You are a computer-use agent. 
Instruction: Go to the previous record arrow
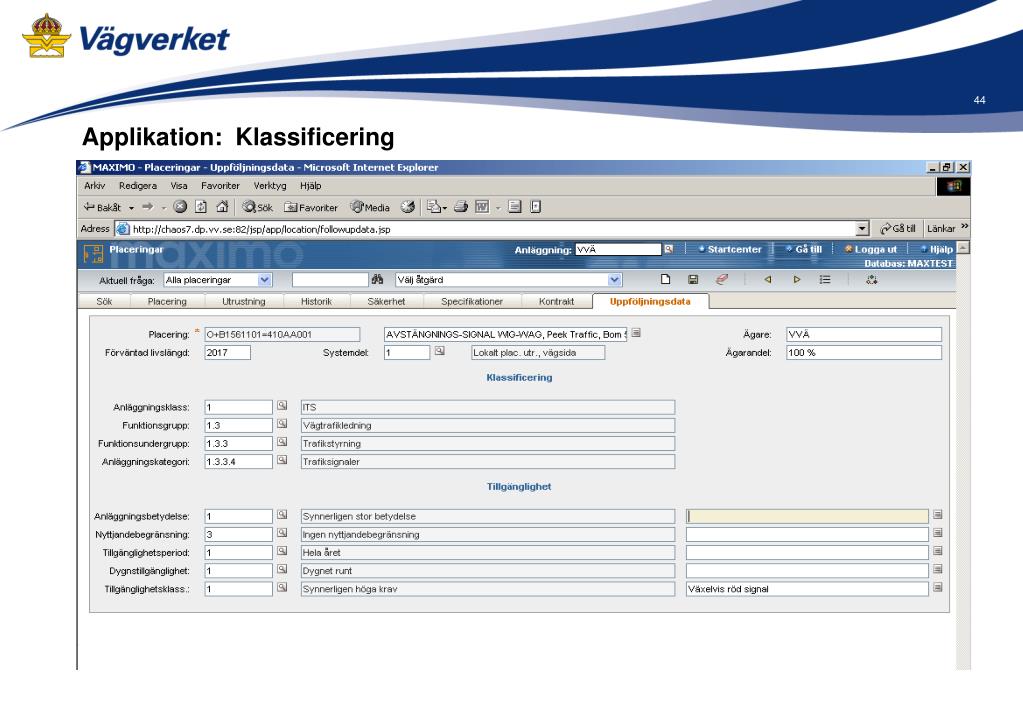click(768, 281)
